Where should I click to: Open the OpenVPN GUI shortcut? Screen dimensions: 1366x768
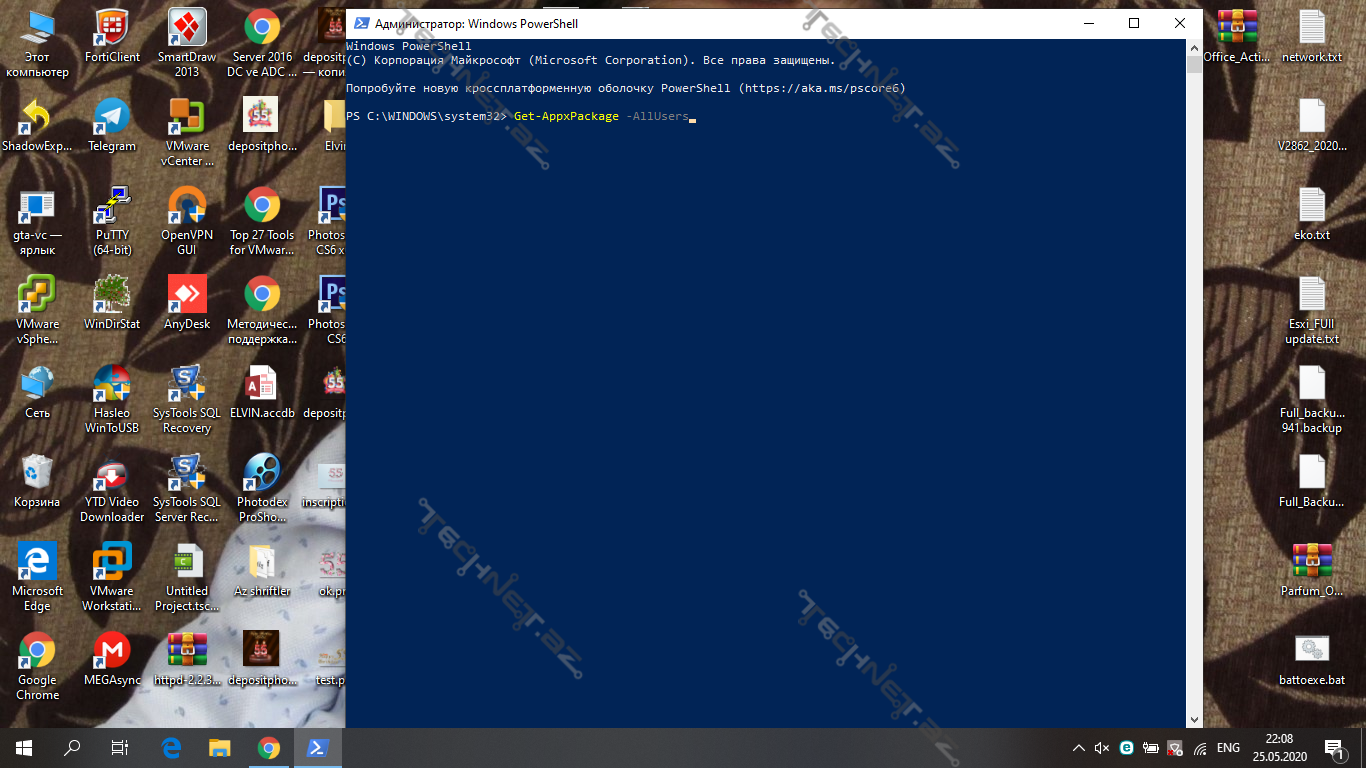(x=187, y=206)
